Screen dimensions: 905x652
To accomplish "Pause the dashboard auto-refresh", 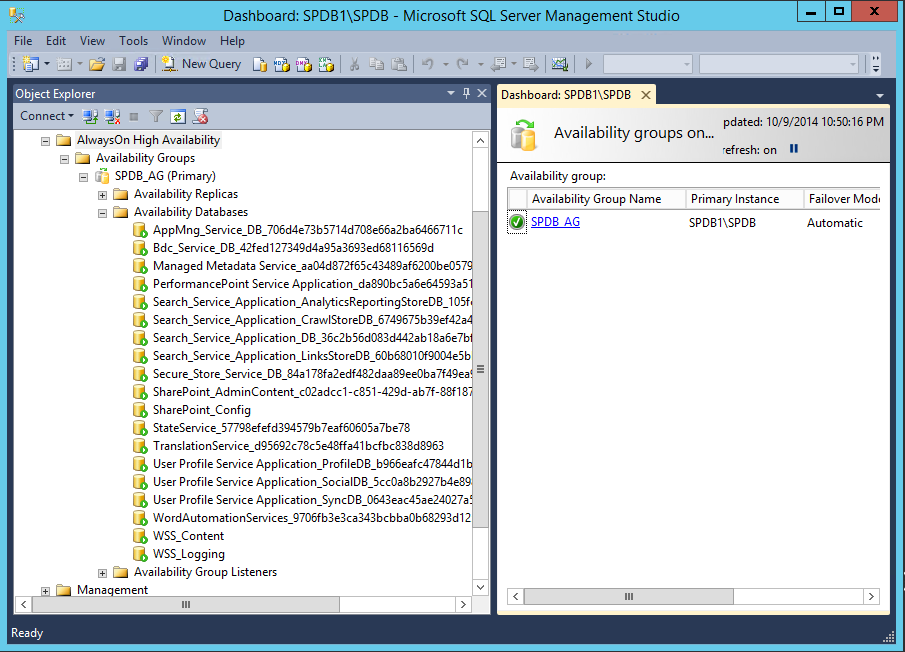I will coord(794,149).
